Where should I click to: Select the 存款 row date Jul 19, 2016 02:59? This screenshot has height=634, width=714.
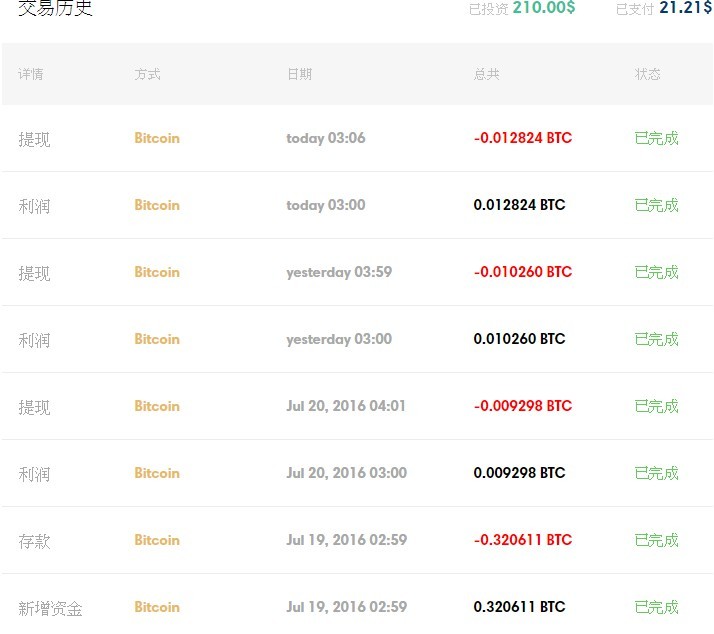coord(347,540)
